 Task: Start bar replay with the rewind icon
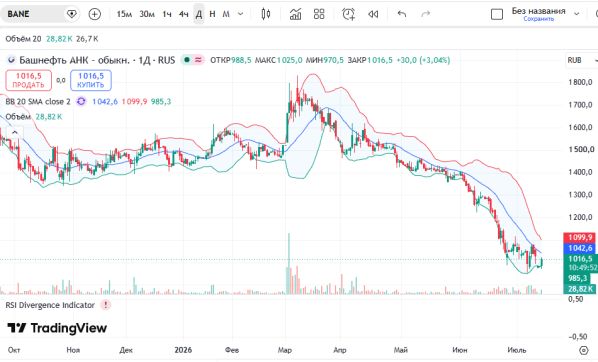pyautogui.click(x=373, y=14)
